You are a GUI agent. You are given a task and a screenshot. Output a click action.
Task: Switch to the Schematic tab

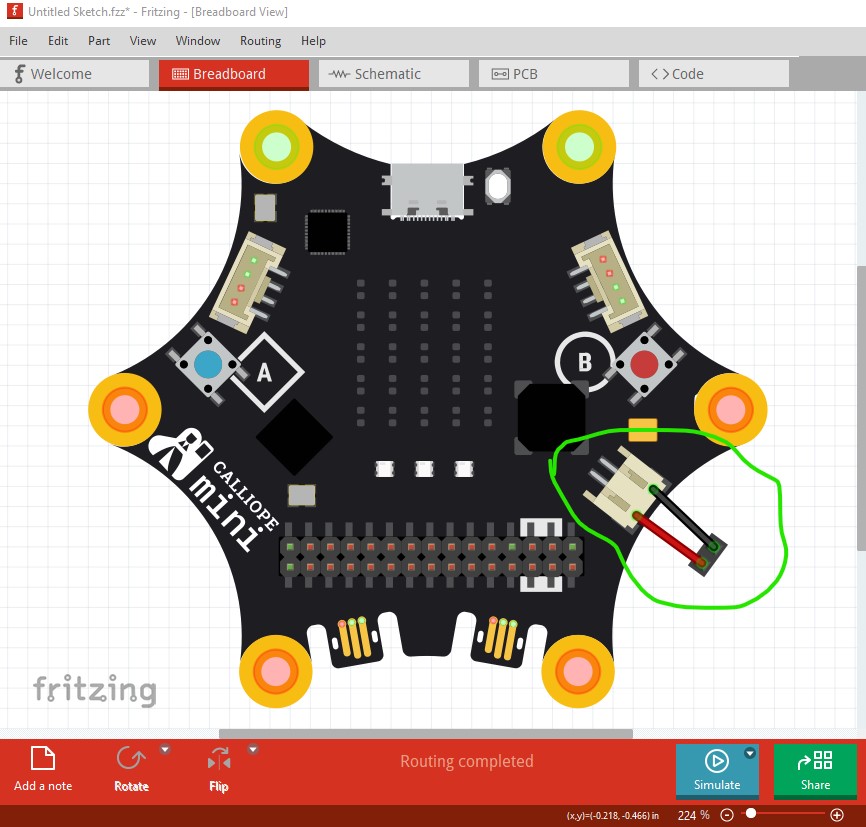[394, 74]
